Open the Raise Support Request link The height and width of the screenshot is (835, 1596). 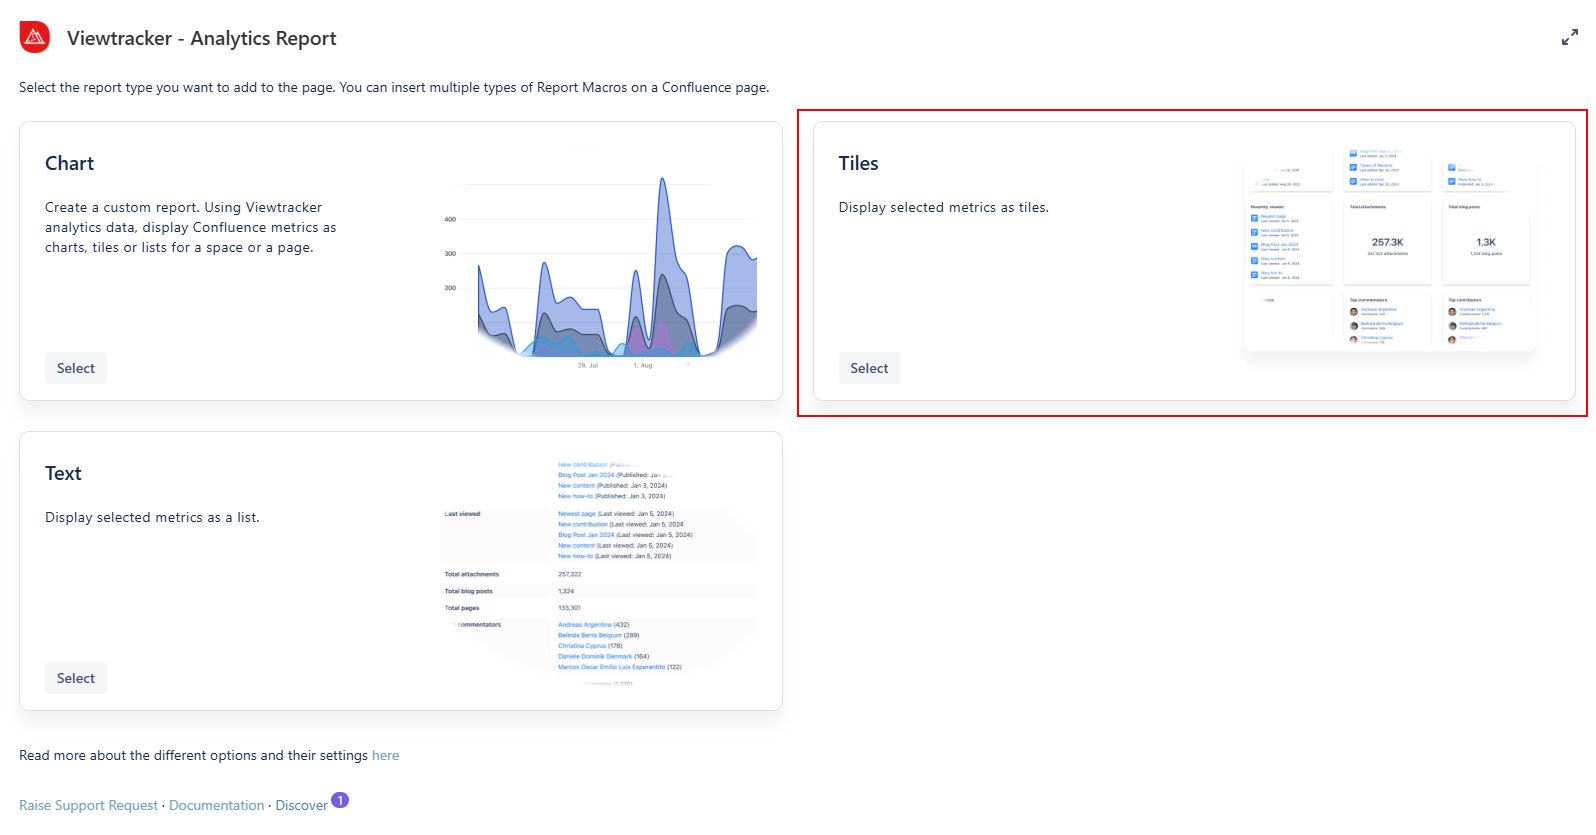click(x=88, y=806)
